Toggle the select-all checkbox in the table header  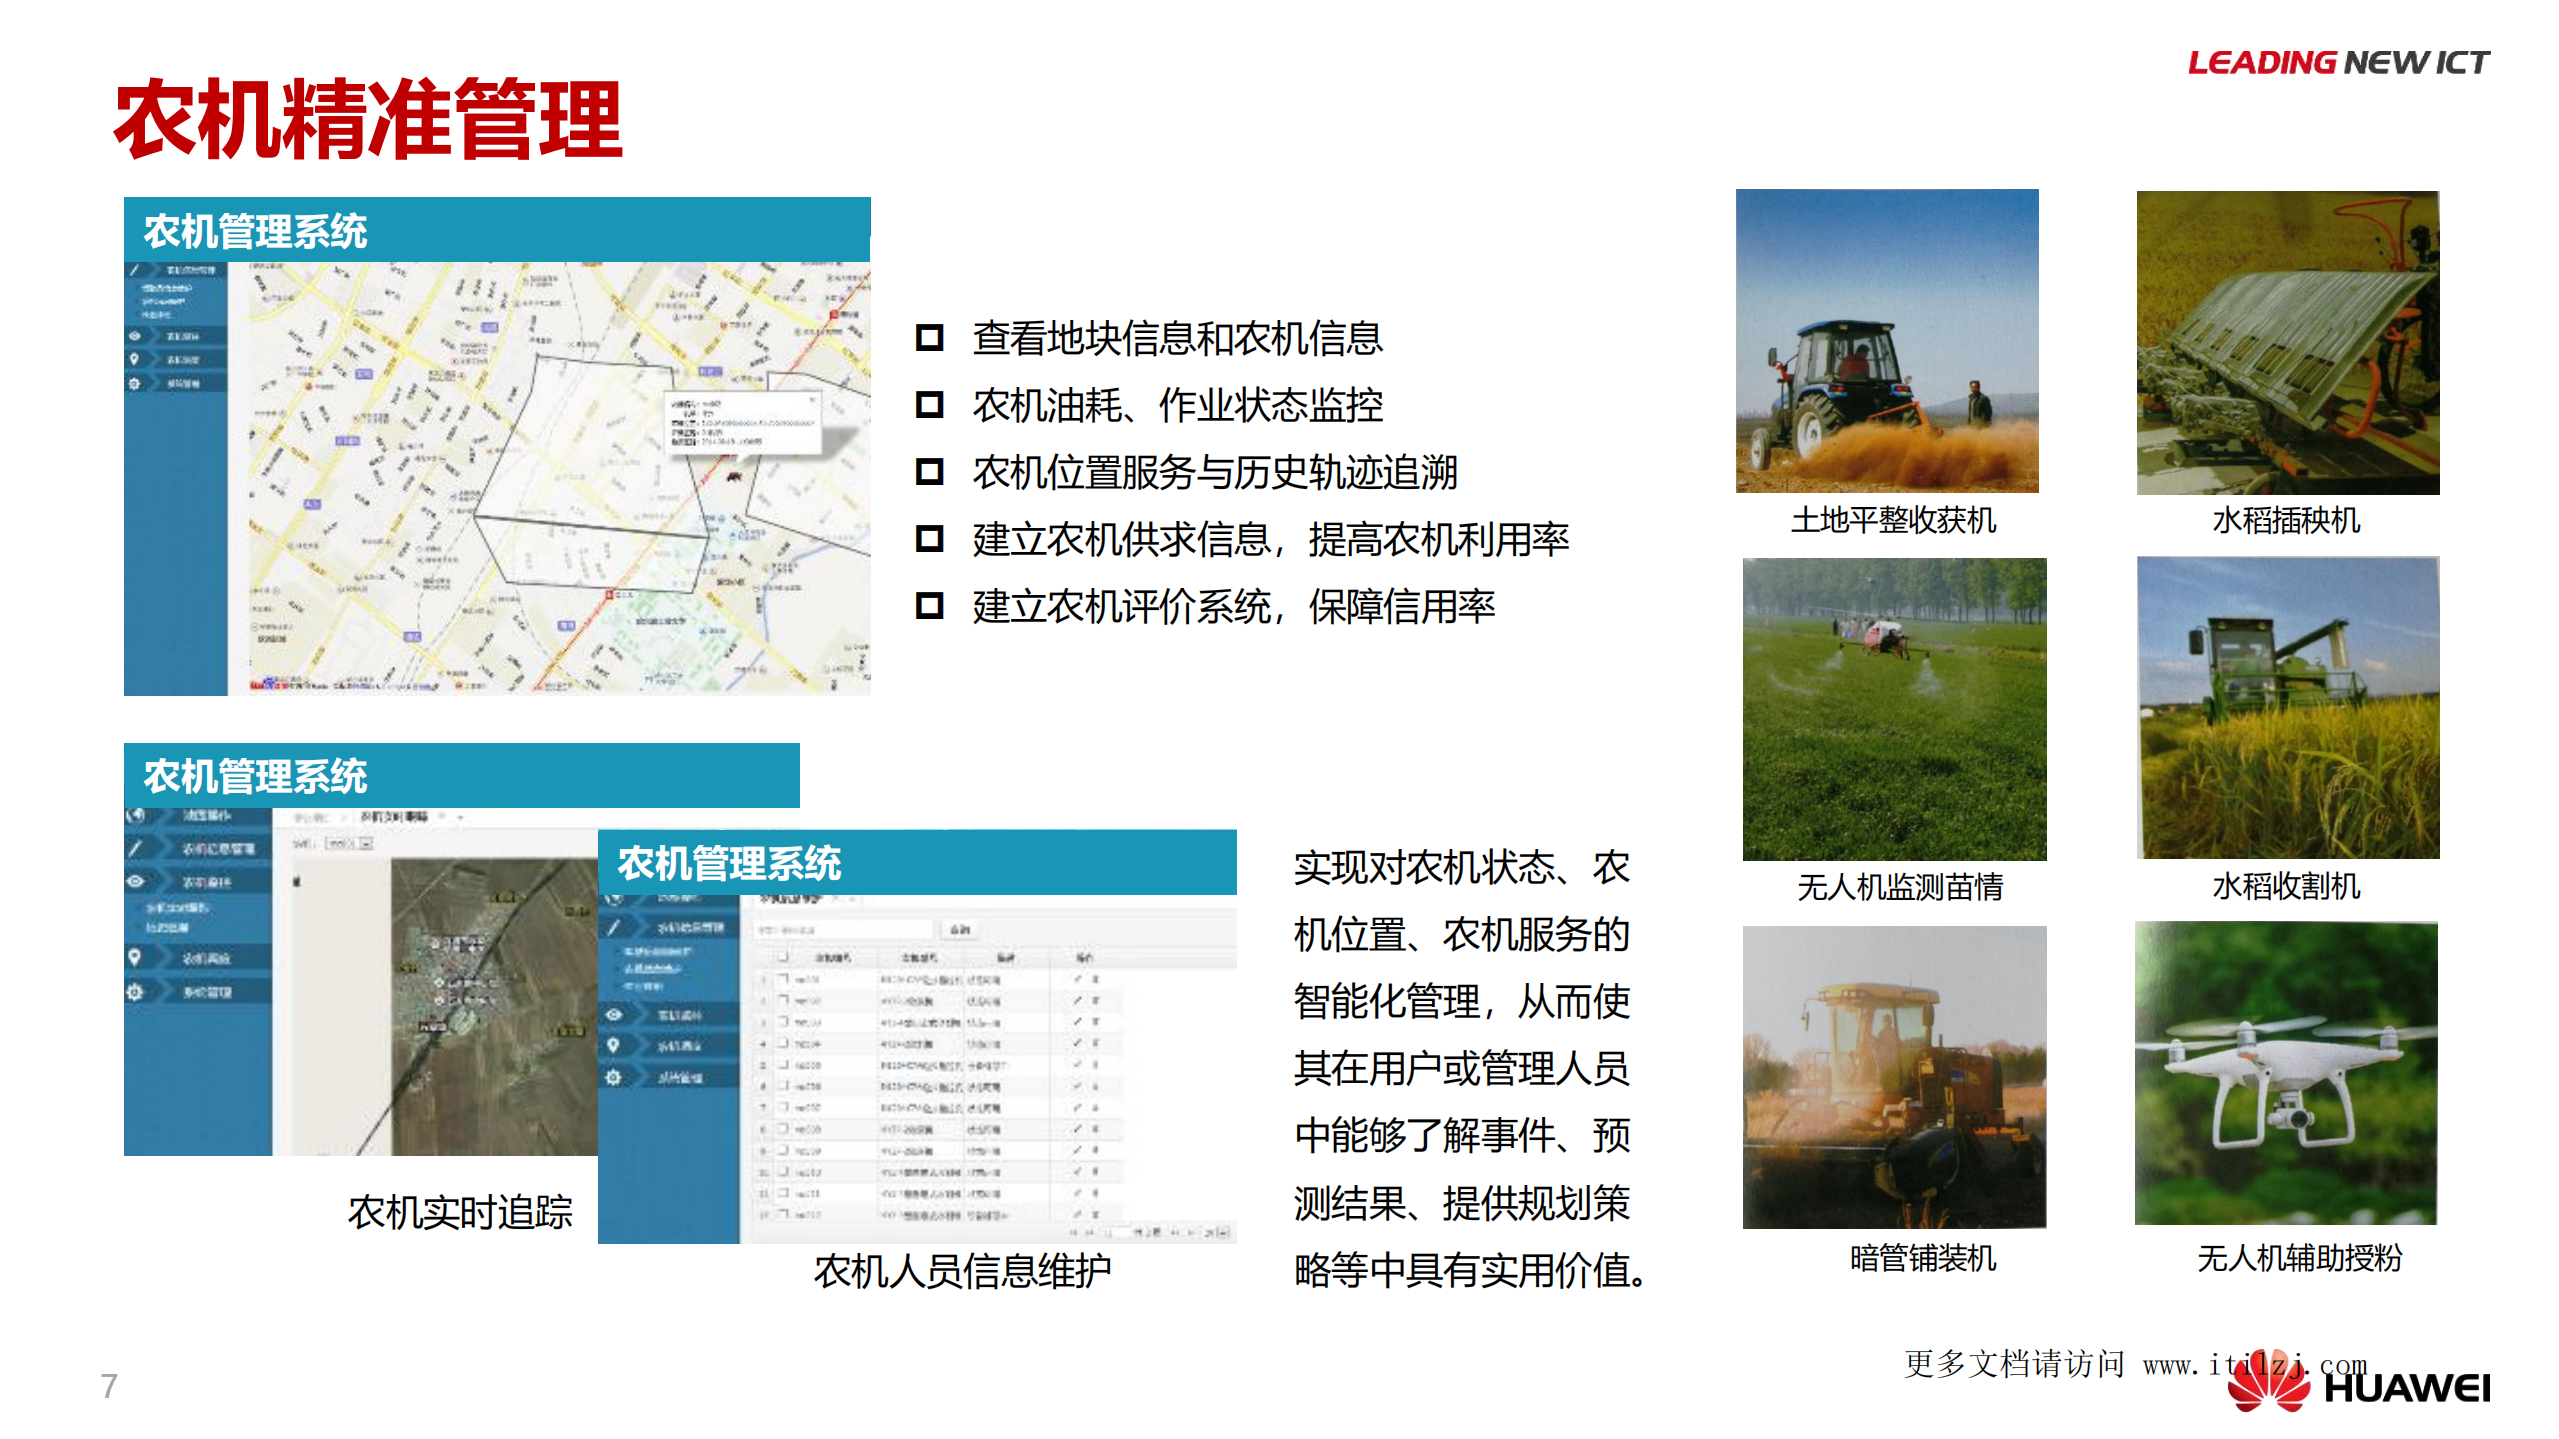pos(781,957)
